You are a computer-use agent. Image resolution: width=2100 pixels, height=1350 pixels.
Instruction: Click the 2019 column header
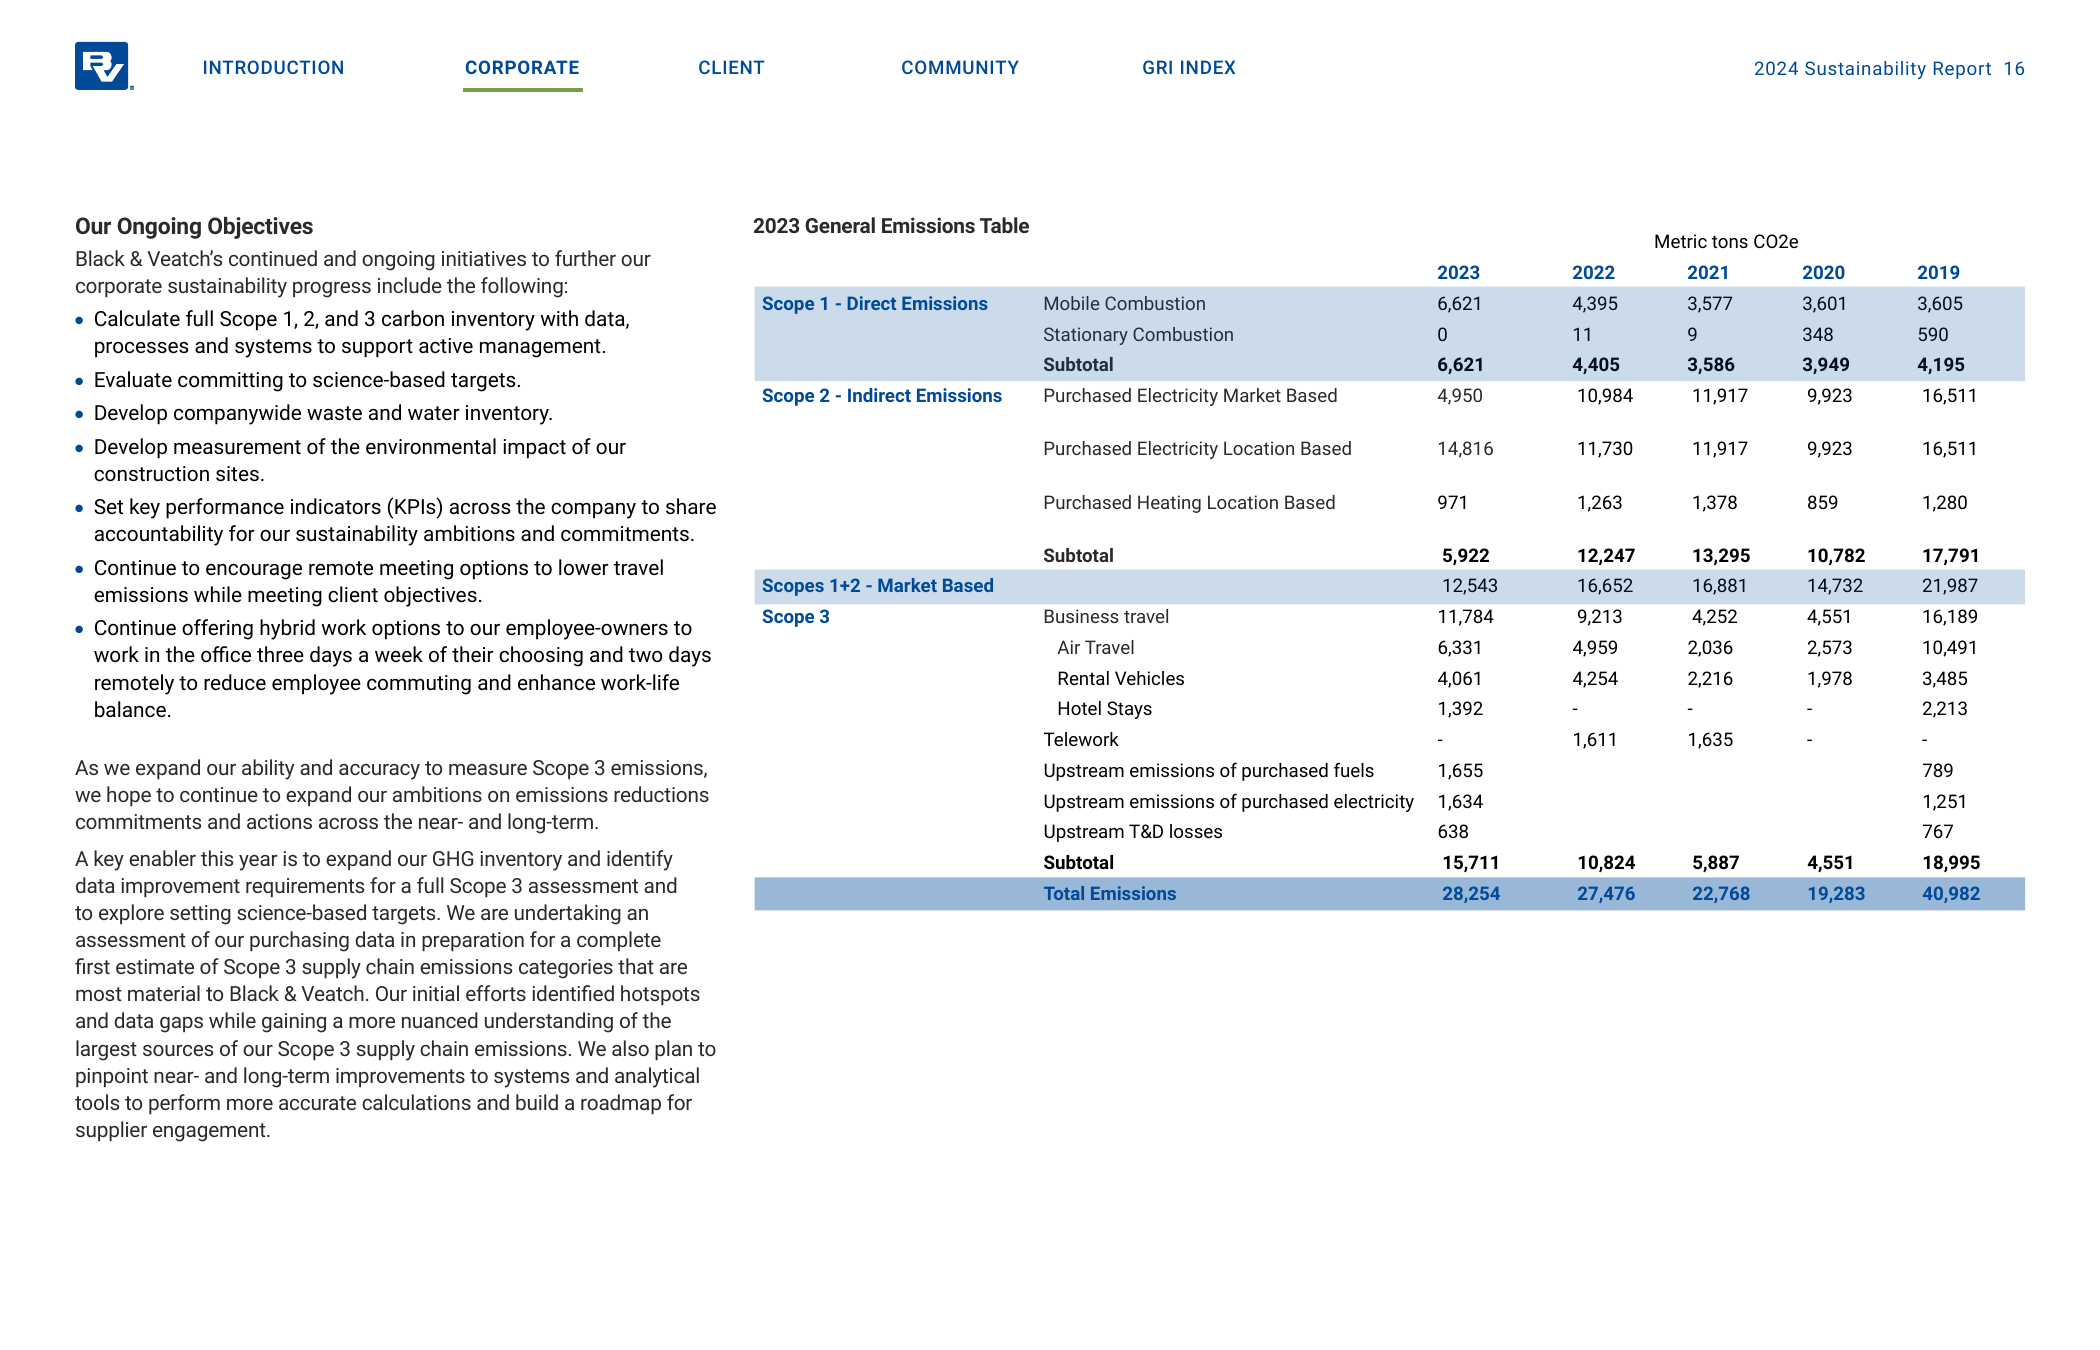[1938, 273]
